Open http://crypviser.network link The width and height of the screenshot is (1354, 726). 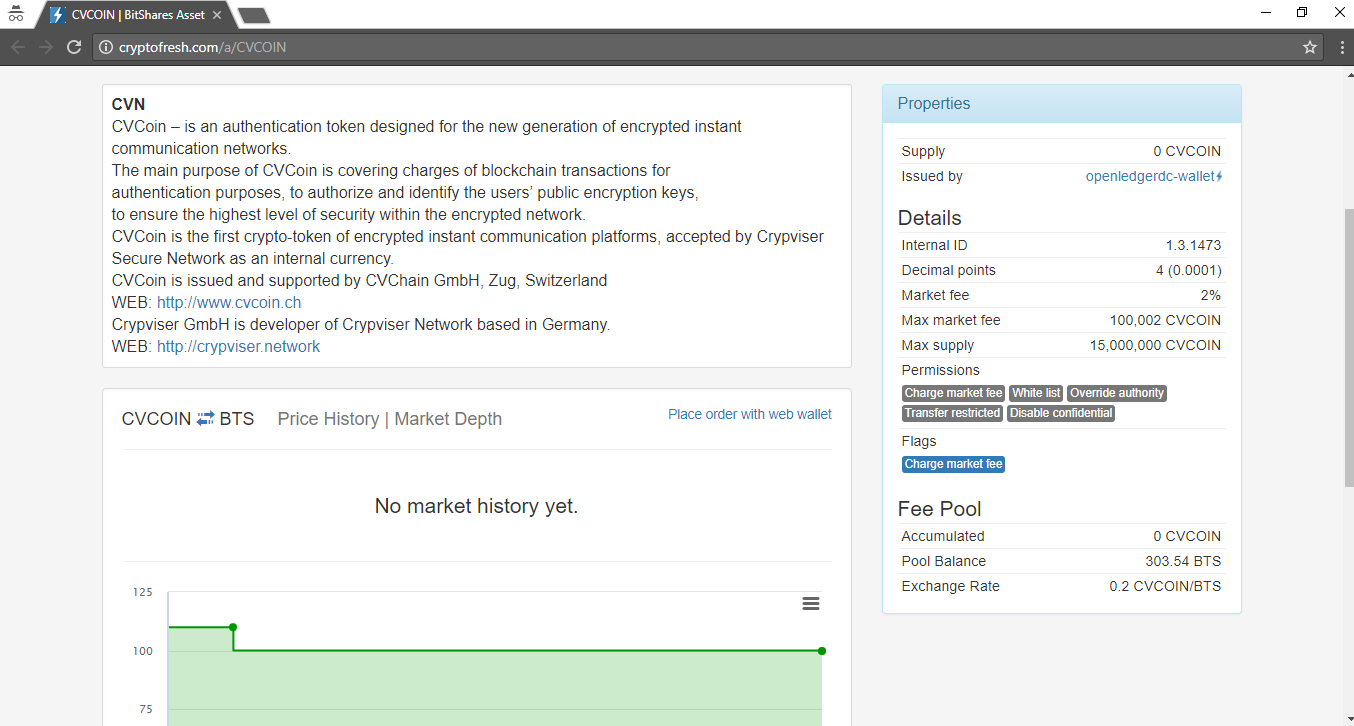[x=238, y=346]
